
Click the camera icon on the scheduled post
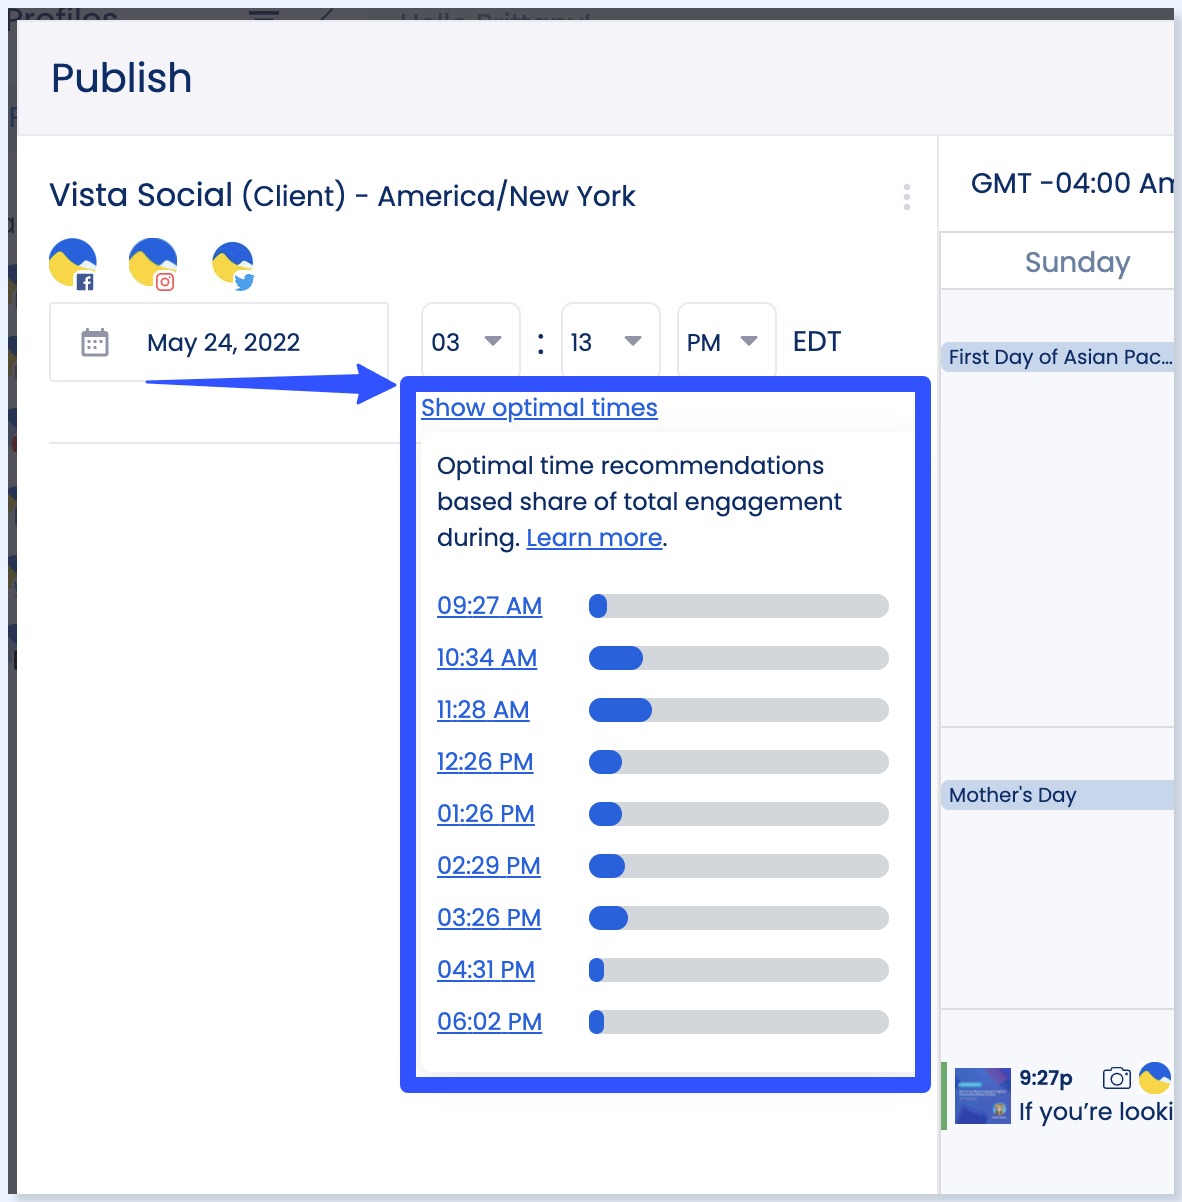click(x=1118, y=1078)
